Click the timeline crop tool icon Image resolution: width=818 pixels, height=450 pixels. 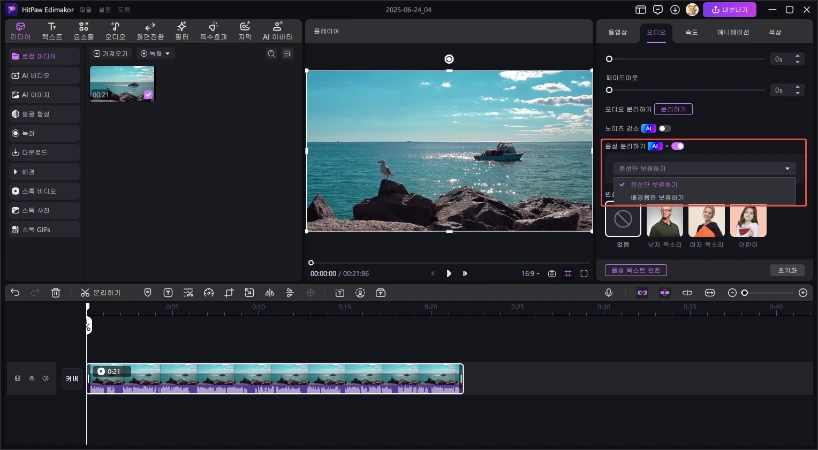229,293
